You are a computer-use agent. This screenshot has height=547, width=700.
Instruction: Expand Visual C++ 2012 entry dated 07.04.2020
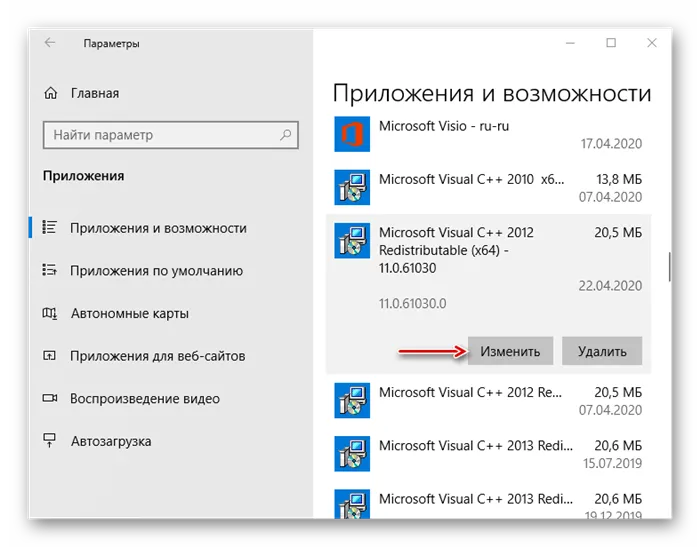[x=490, y=401]
